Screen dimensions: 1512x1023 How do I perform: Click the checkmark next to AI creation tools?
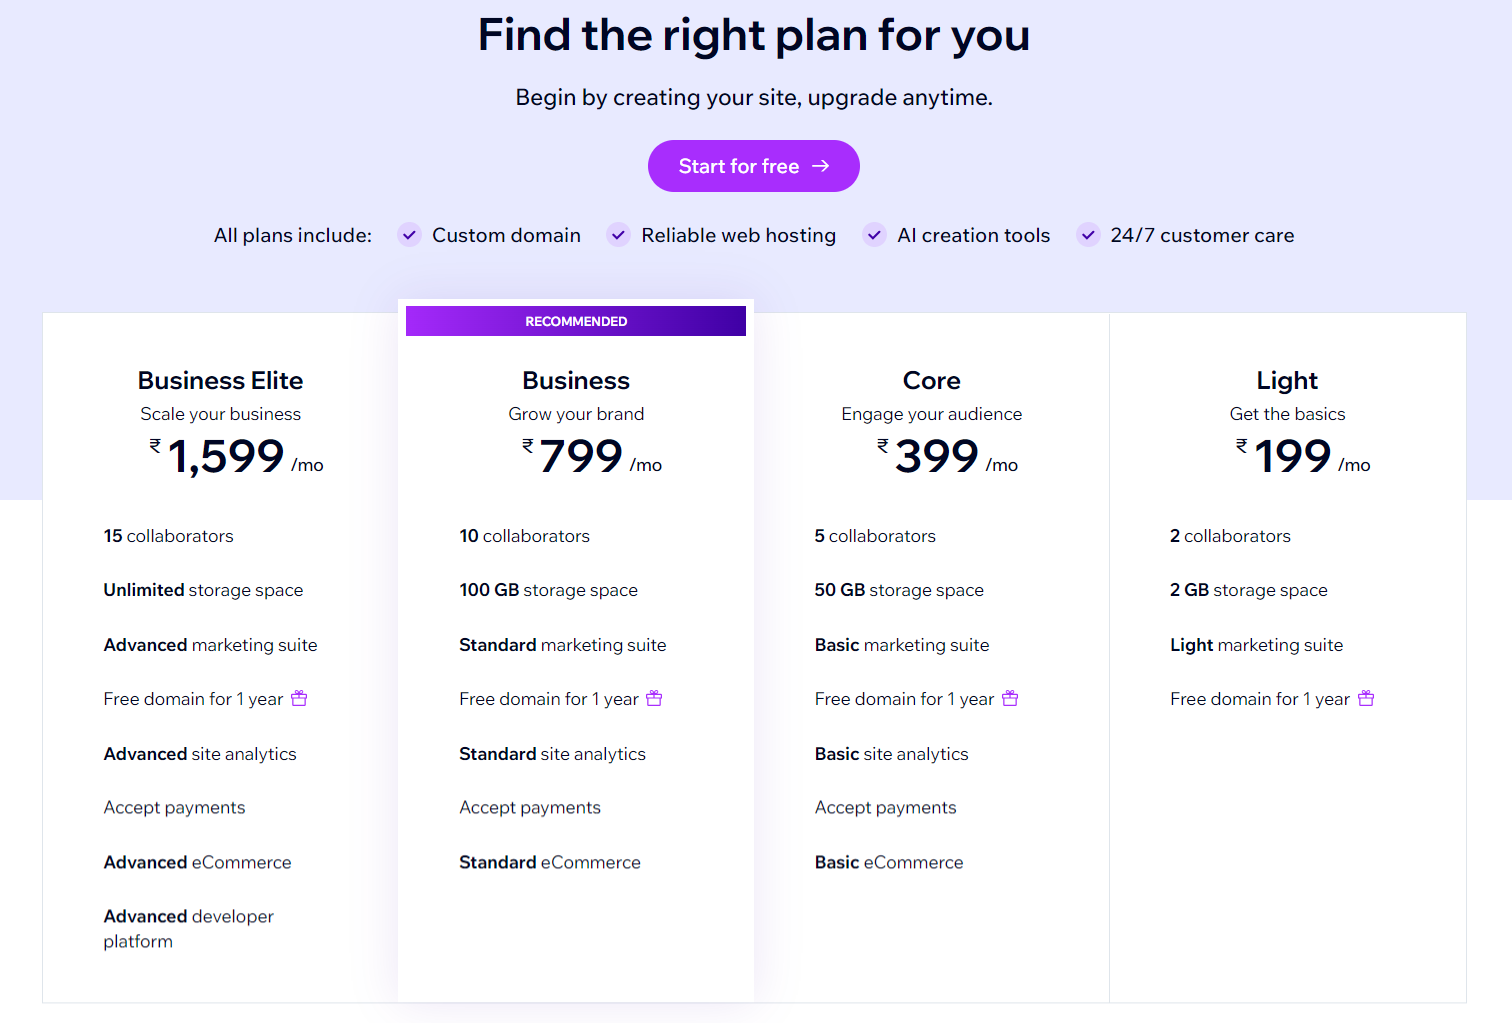[x=874, y=235]
